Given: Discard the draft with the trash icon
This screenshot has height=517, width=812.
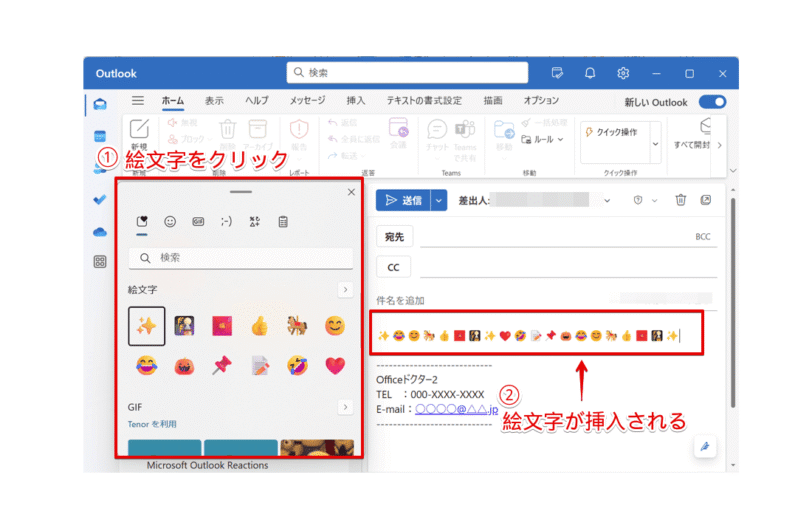Looking at the screenshot, I should (680, 200).
